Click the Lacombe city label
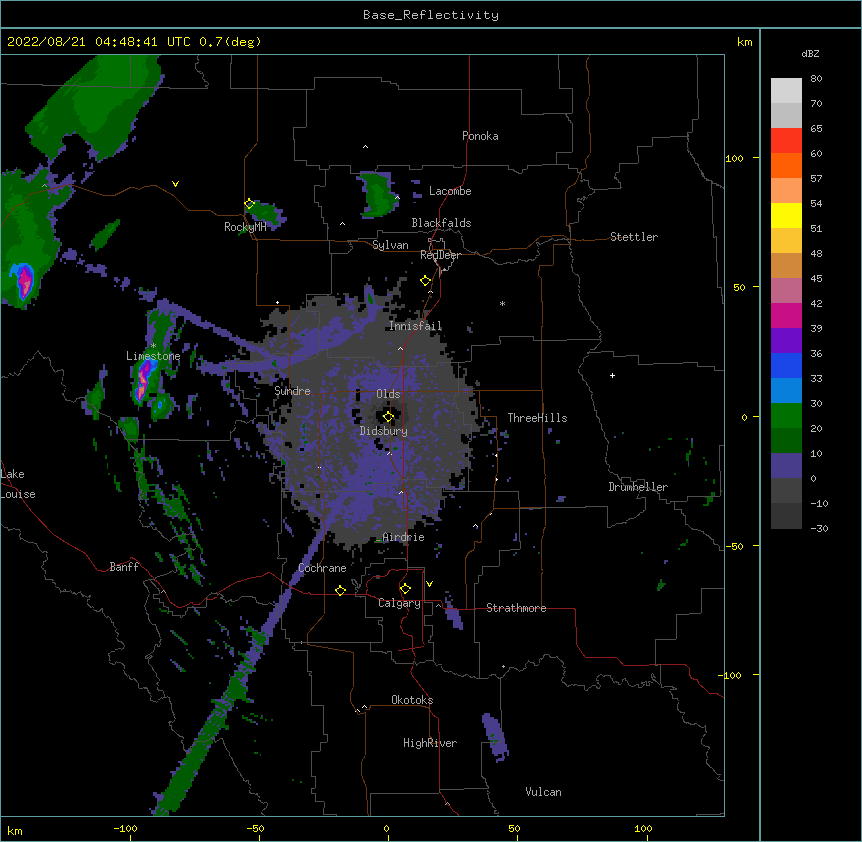 pyautogui.click(x=450, y=191)
